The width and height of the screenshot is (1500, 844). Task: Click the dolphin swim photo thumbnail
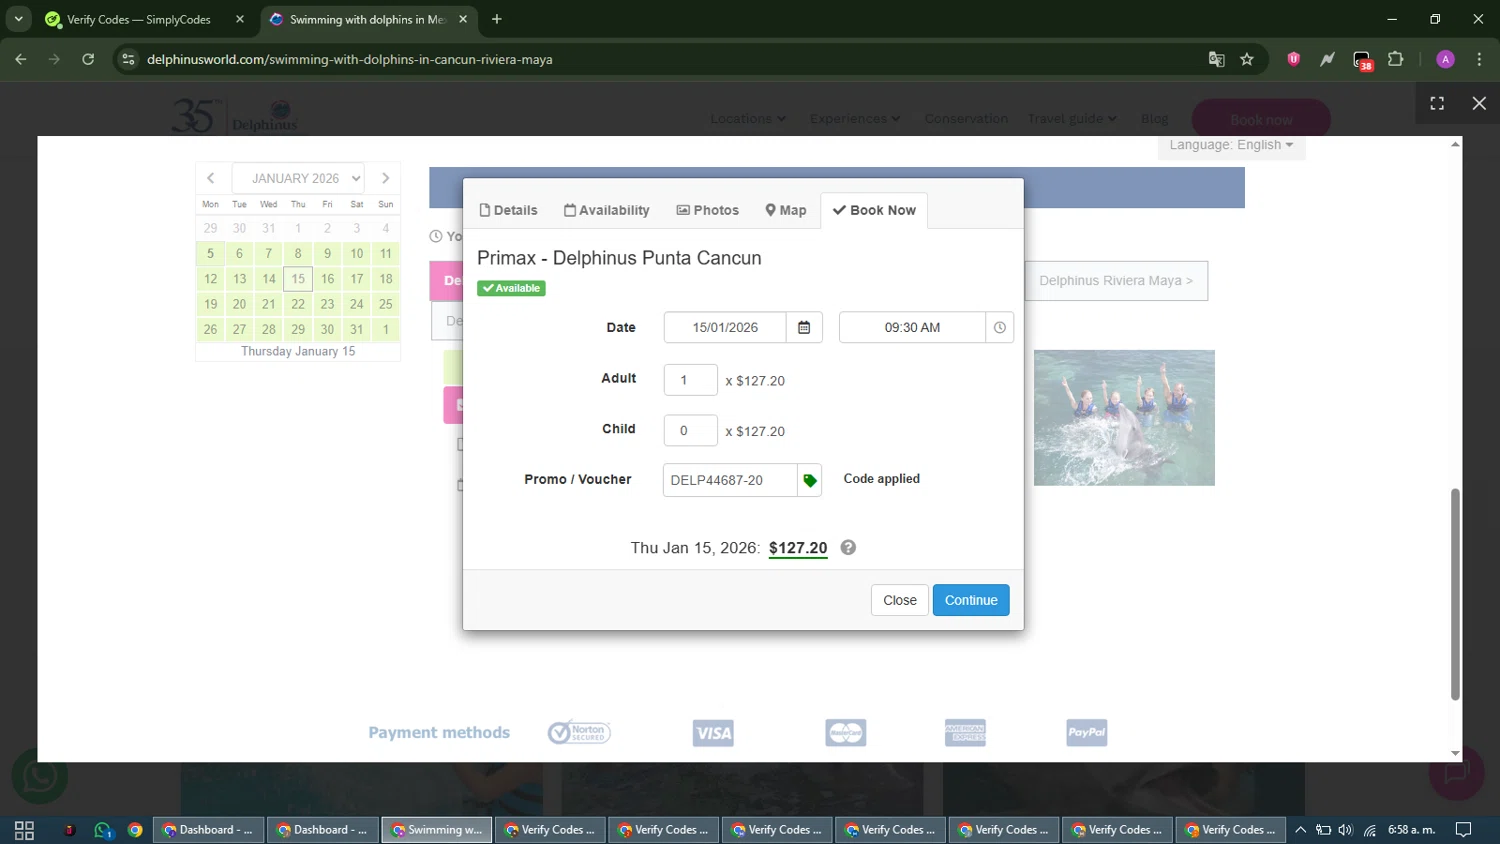[1124, 418]
